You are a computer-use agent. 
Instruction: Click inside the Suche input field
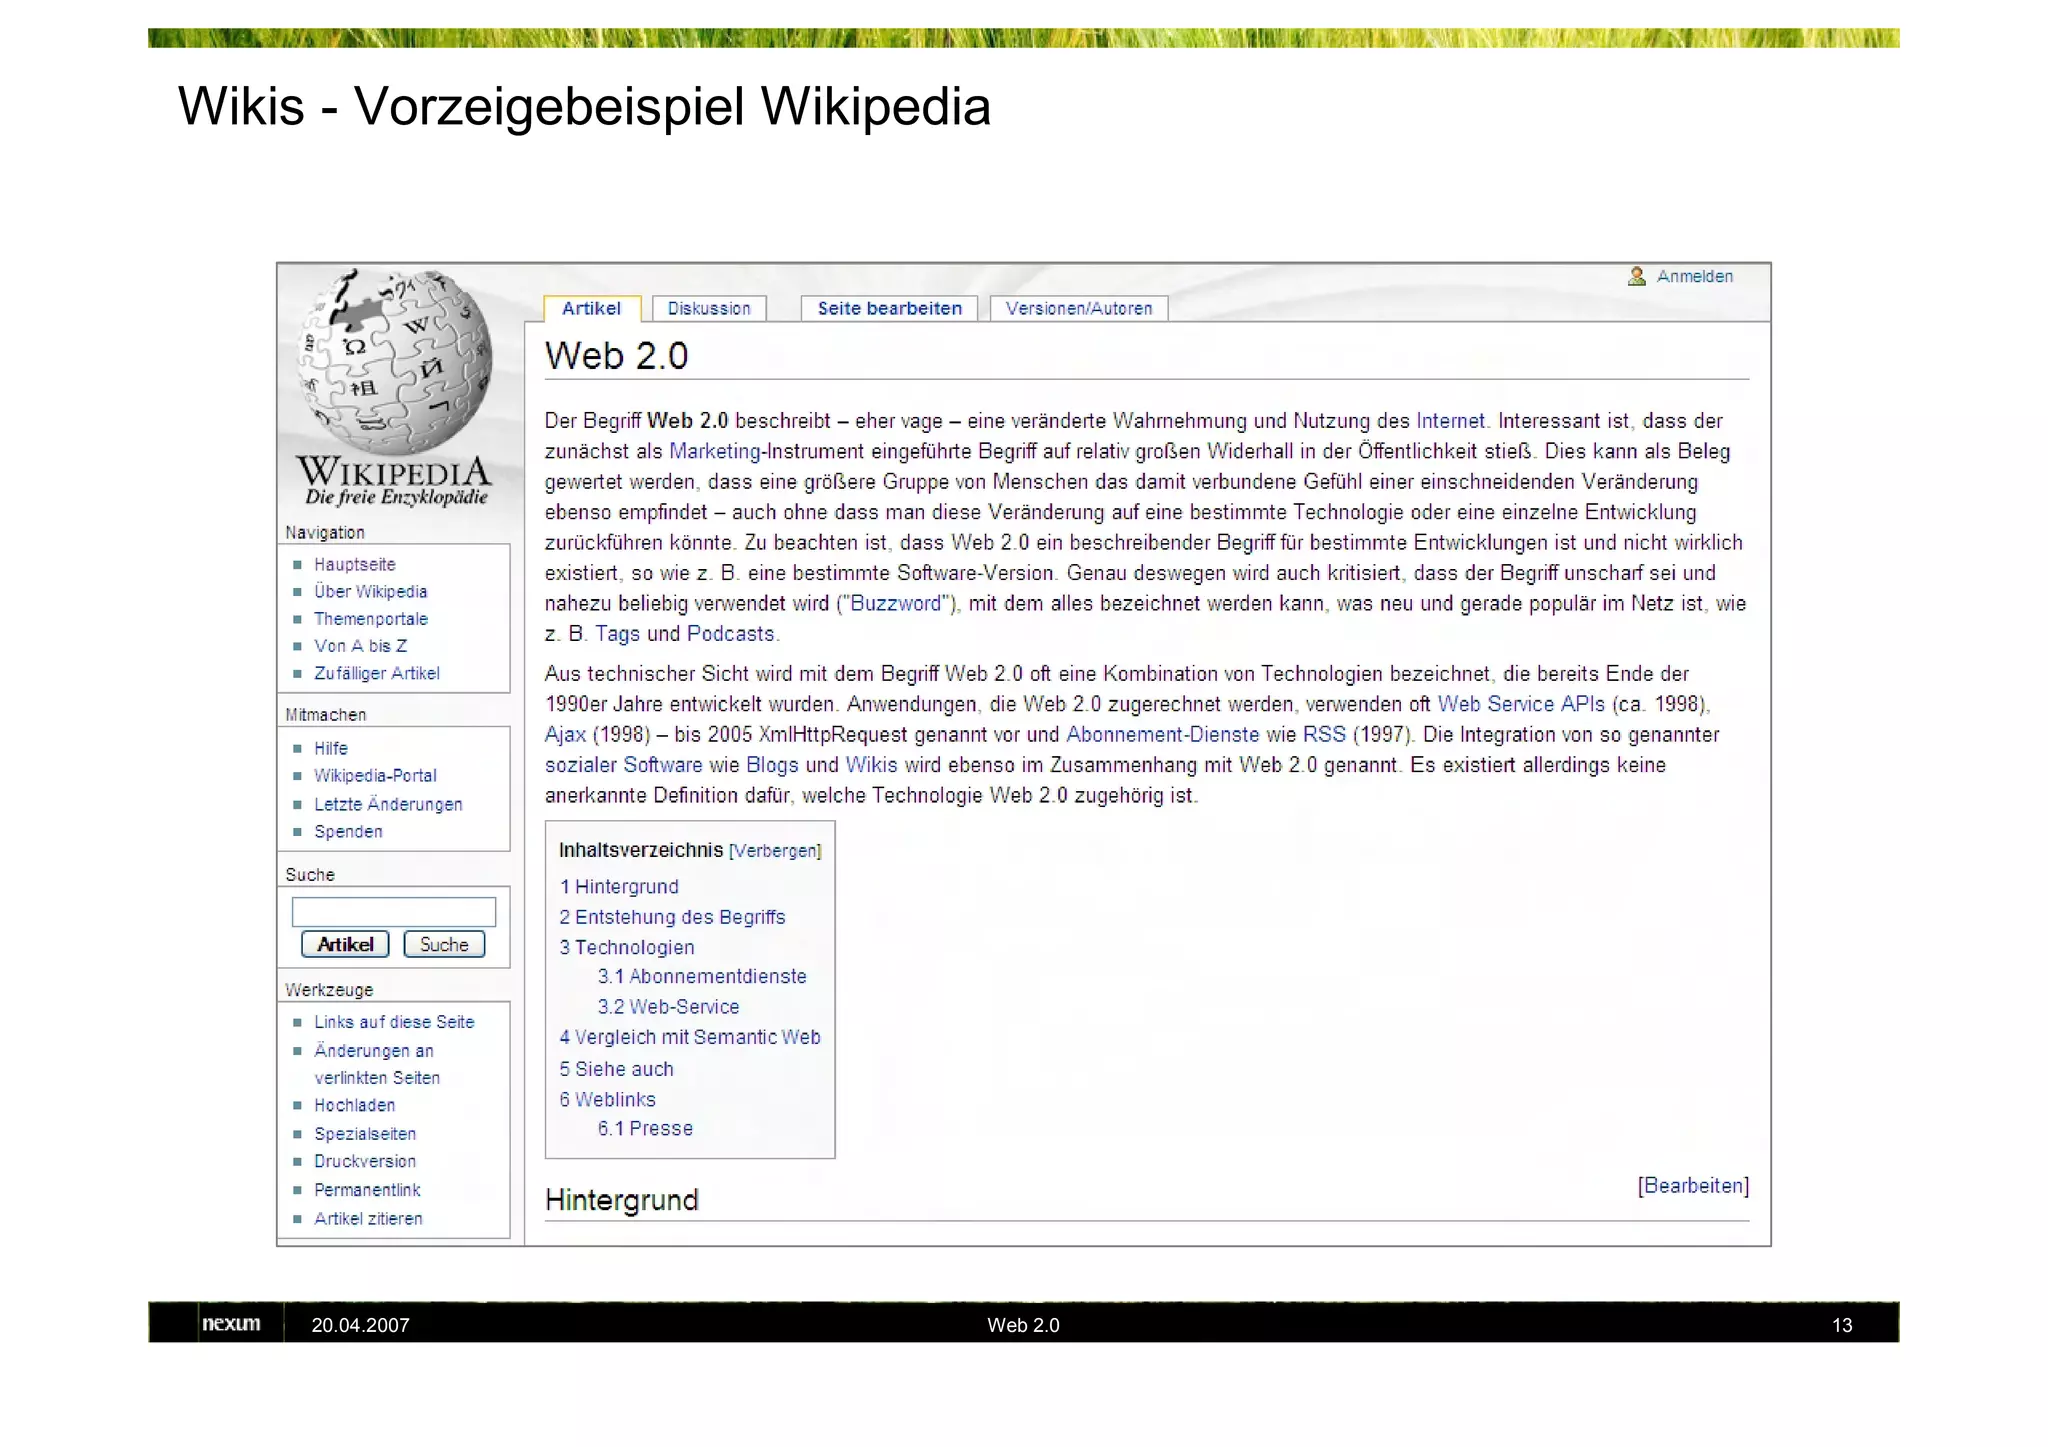point(393,911)
